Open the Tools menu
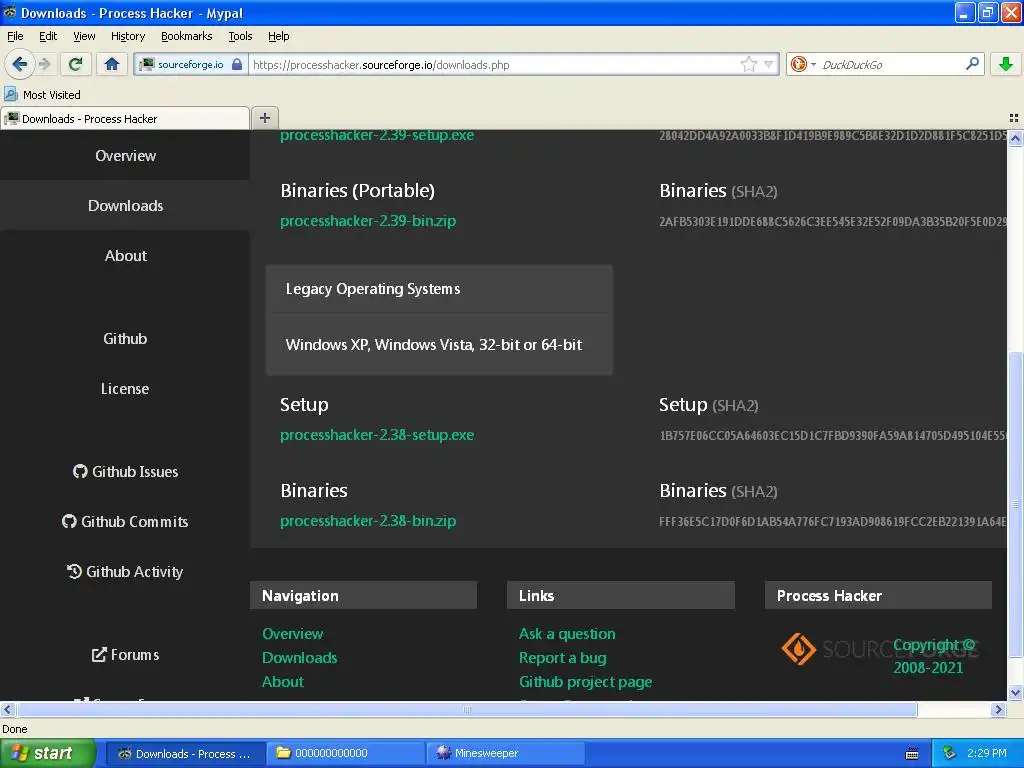 click(240, 36)
